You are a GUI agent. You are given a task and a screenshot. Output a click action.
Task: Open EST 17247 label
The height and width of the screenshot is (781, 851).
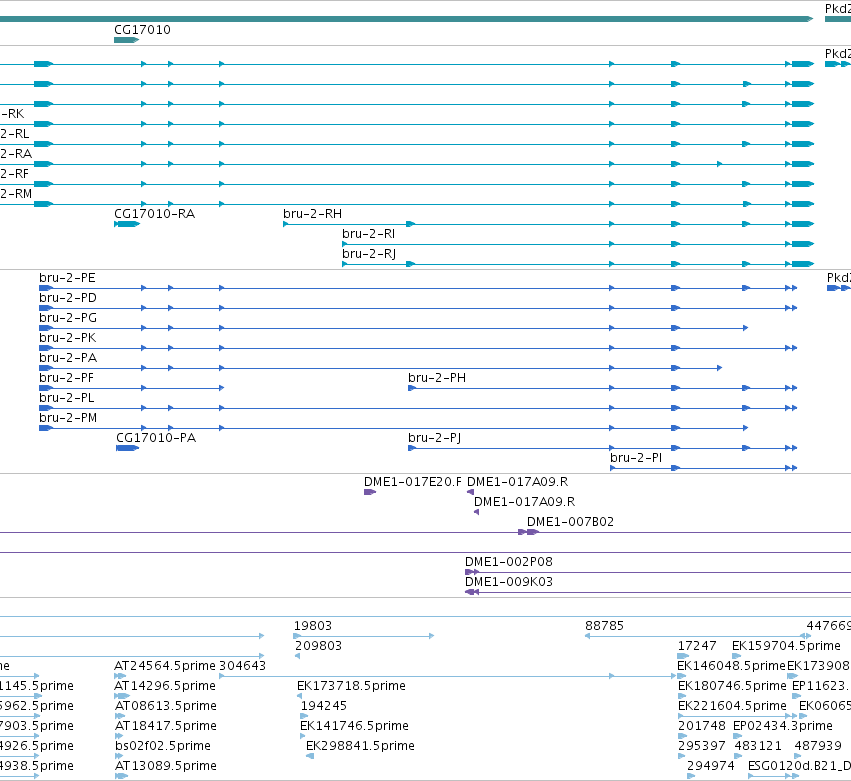pyautogui.click(x=697, y=646)
